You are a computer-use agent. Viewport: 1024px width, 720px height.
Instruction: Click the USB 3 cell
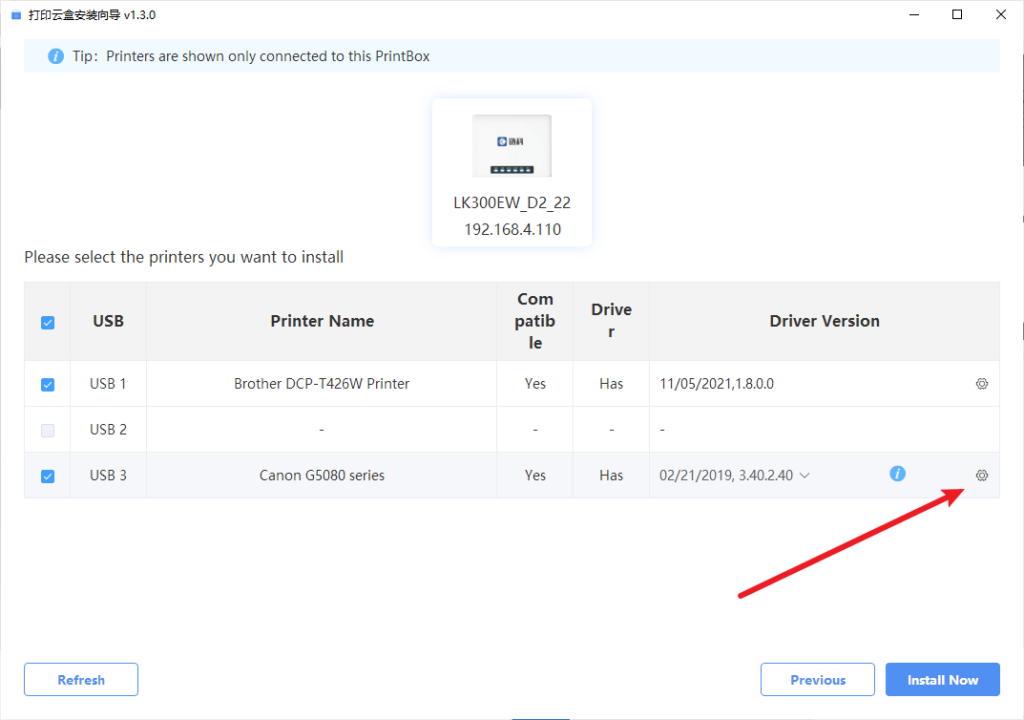pos(108,475)
